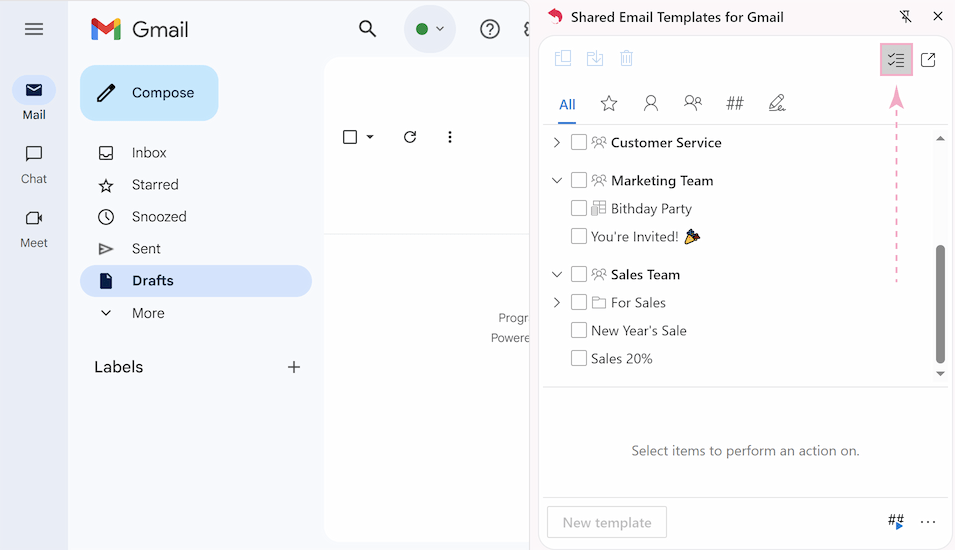Screen dimensions: 955x550
Task: Collapse the Sales Team group
Action: [557, 274]
